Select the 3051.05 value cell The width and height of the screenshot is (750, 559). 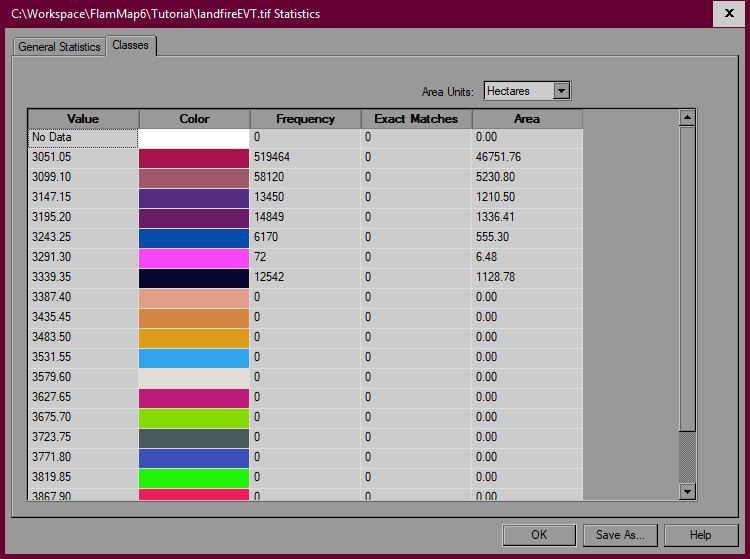point(83,158)
